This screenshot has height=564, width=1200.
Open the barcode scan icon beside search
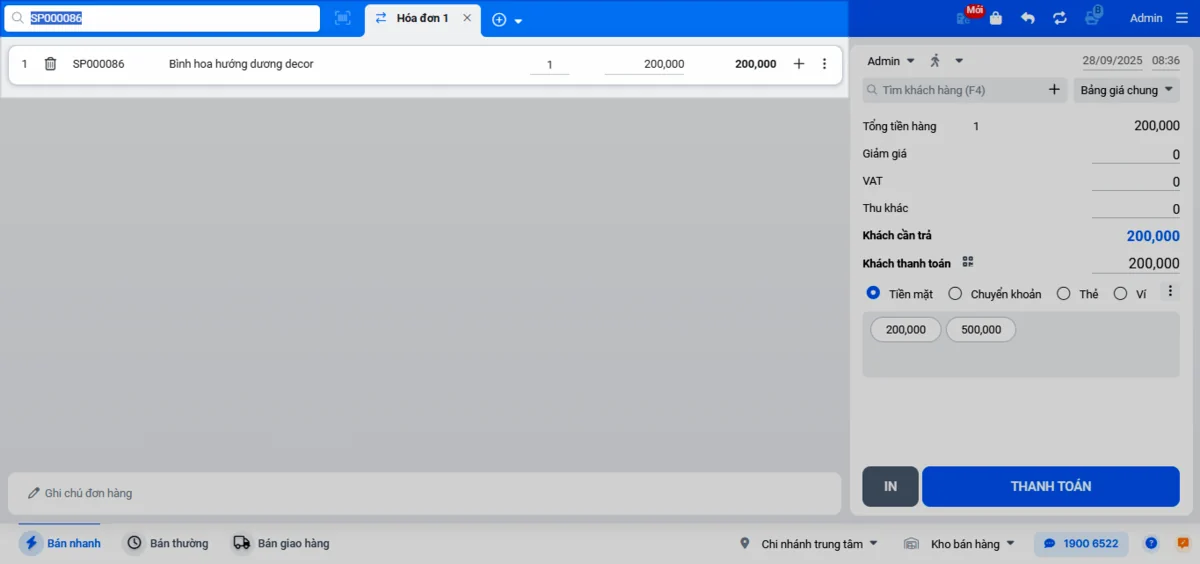pos(343,18)
